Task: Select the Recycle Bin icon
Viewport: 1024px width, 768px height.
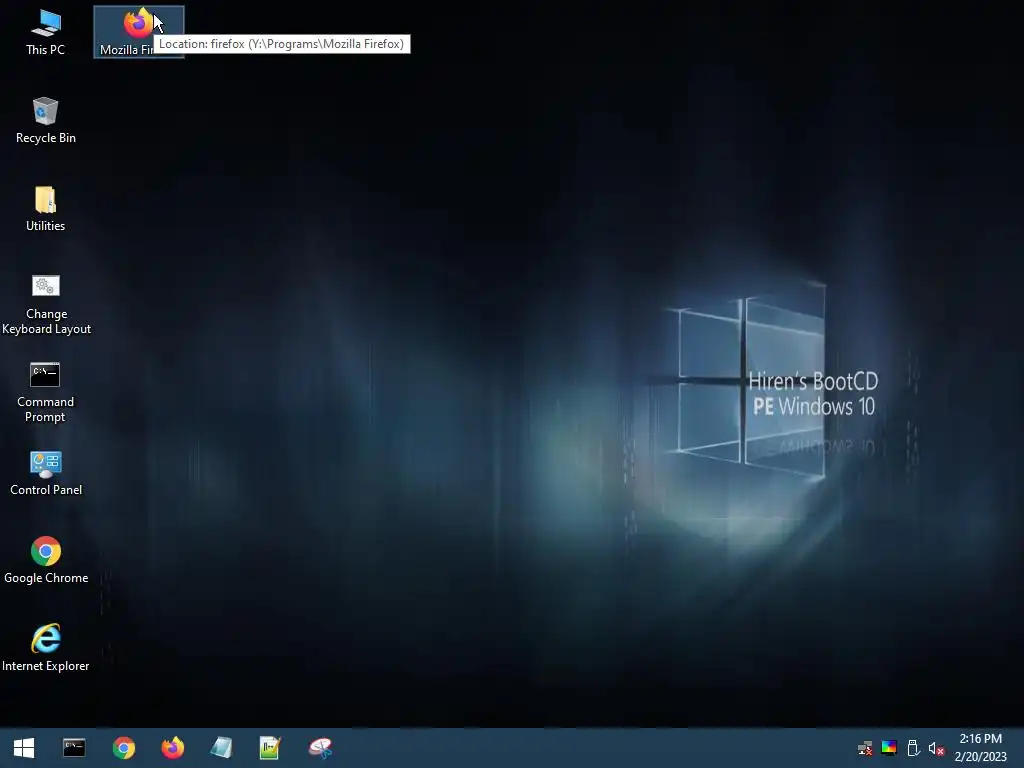Action: coord(45,121)
